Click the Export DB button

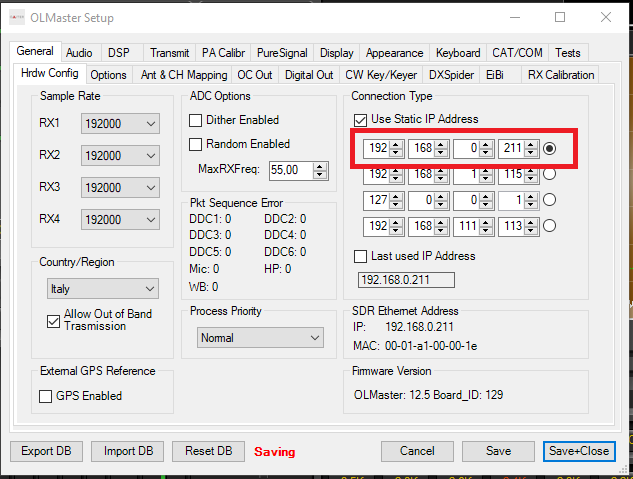(x=46, y=451)
